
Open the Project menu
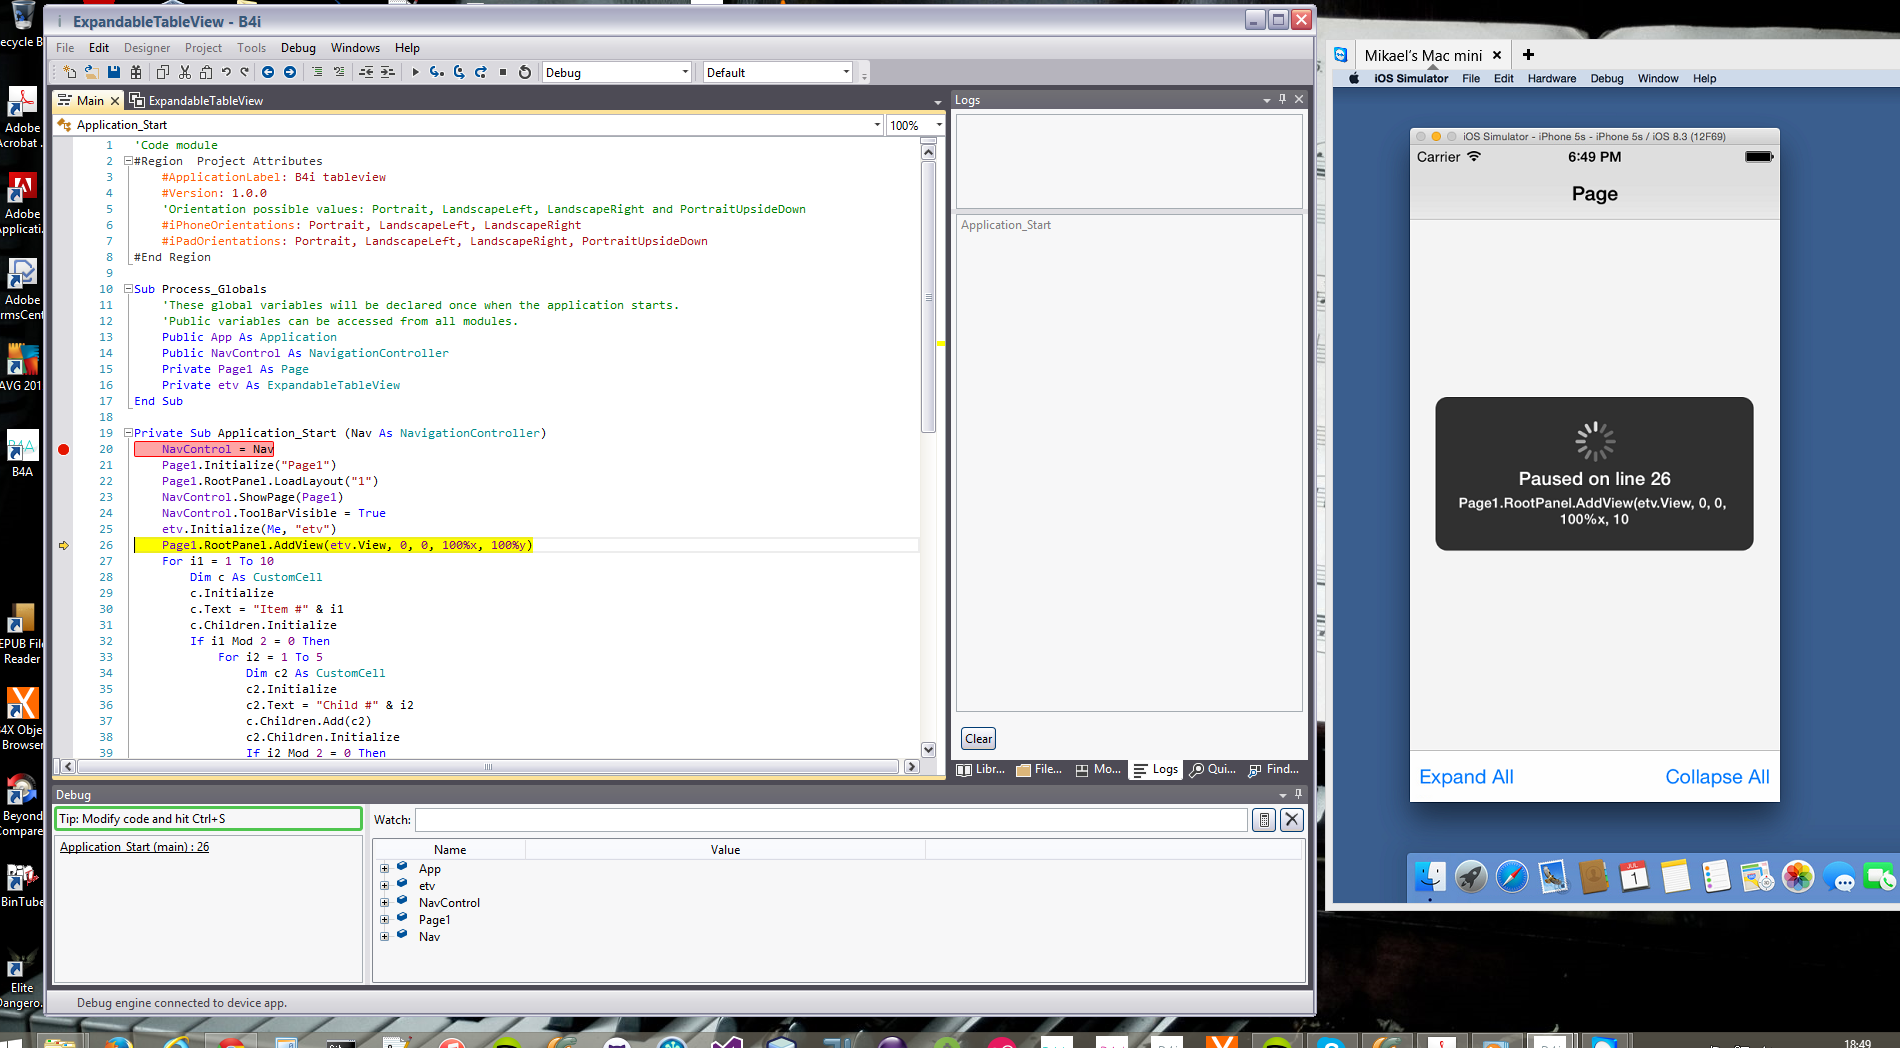point(203,48)
